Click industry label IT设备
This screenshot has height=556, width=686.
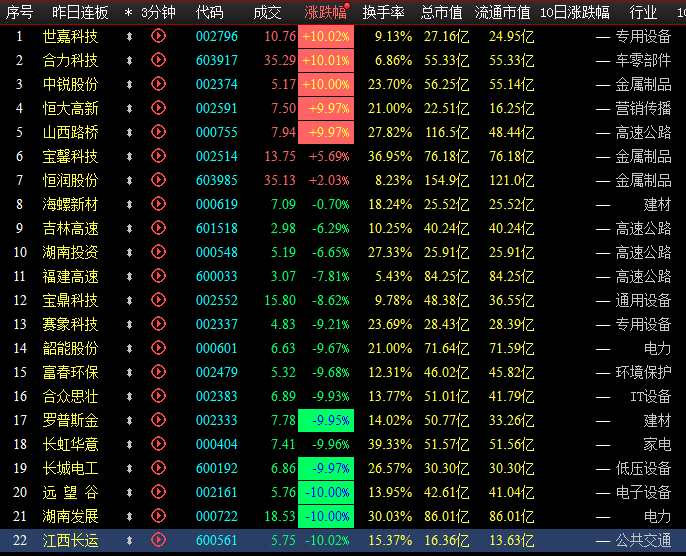point(651,396)
